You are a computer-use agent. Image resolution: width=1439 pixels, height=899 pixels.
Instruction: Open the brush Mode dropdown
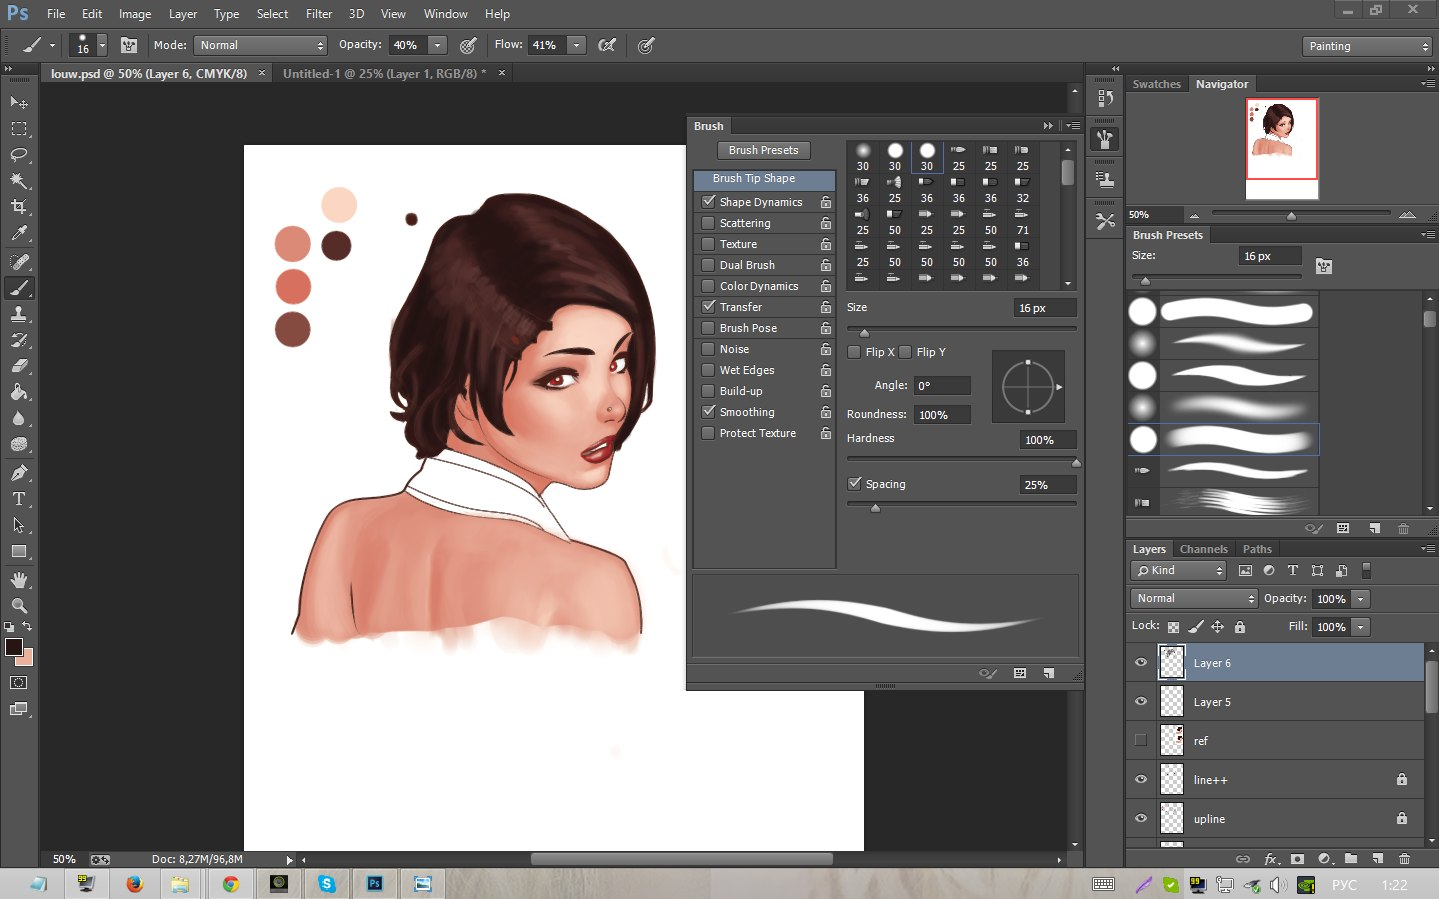260,46
